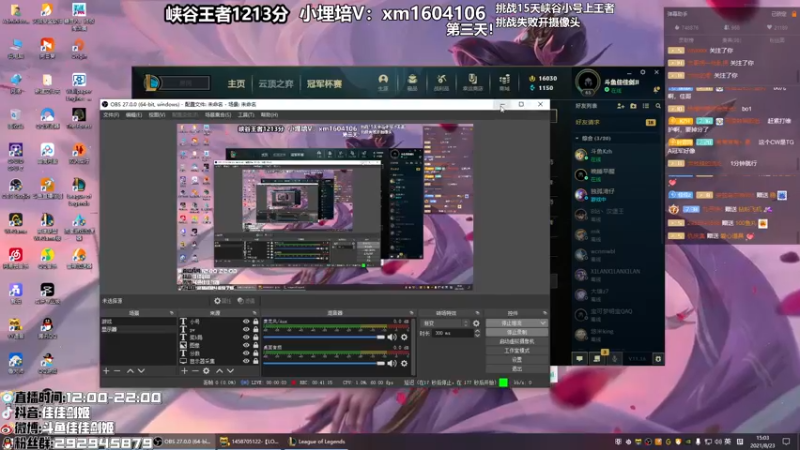Open 工具(T) menu in OBS
The image size is (800, 450).
coord(246,115)
